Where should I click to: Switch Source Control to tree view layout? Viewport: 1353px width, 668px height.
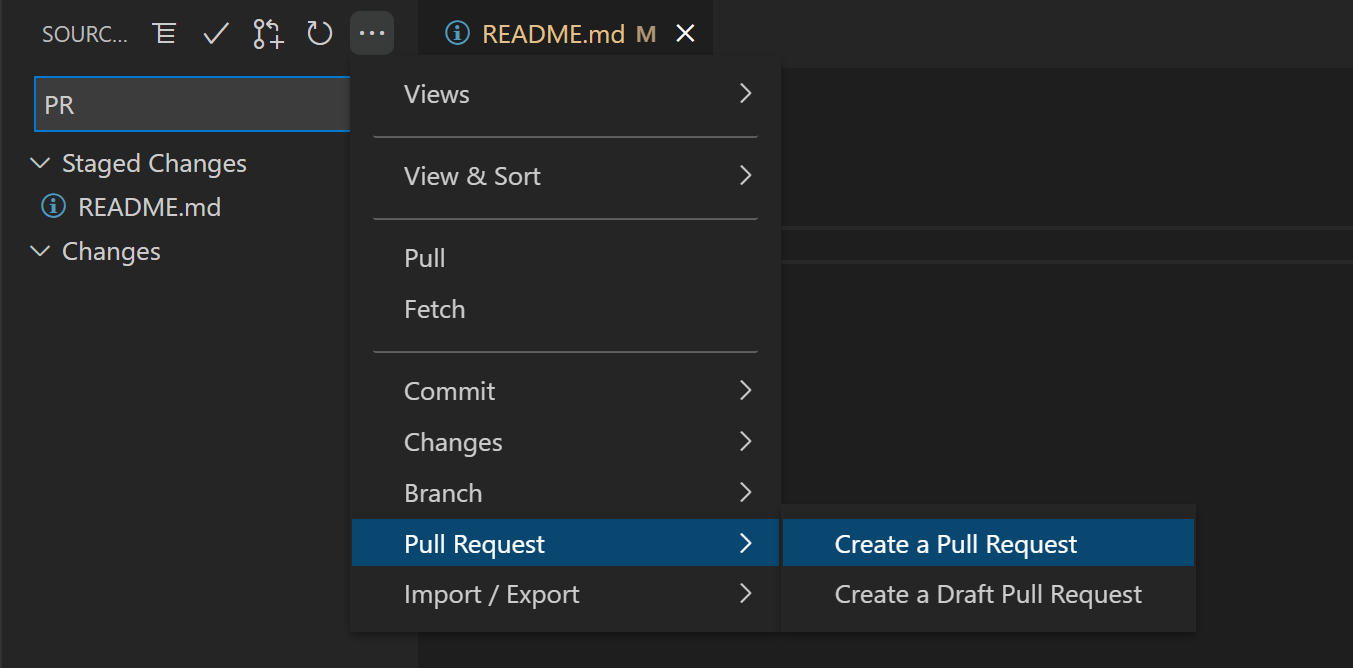coord(164,32)
